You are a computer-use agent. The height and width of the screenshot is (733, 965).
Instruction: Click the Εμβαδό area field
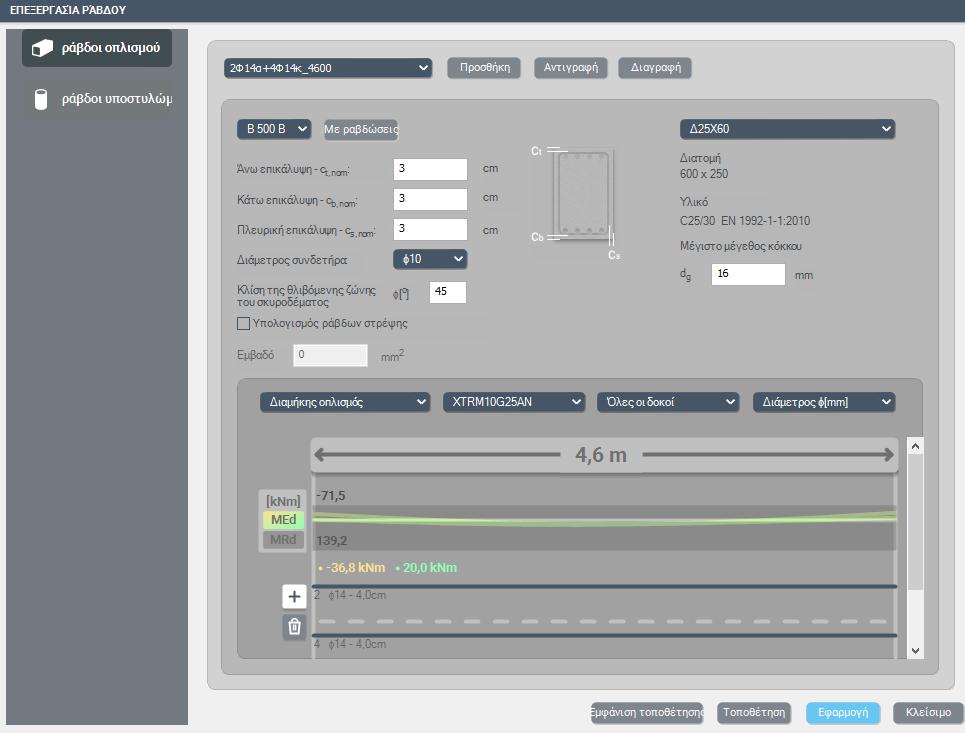[x=330, y=355]
